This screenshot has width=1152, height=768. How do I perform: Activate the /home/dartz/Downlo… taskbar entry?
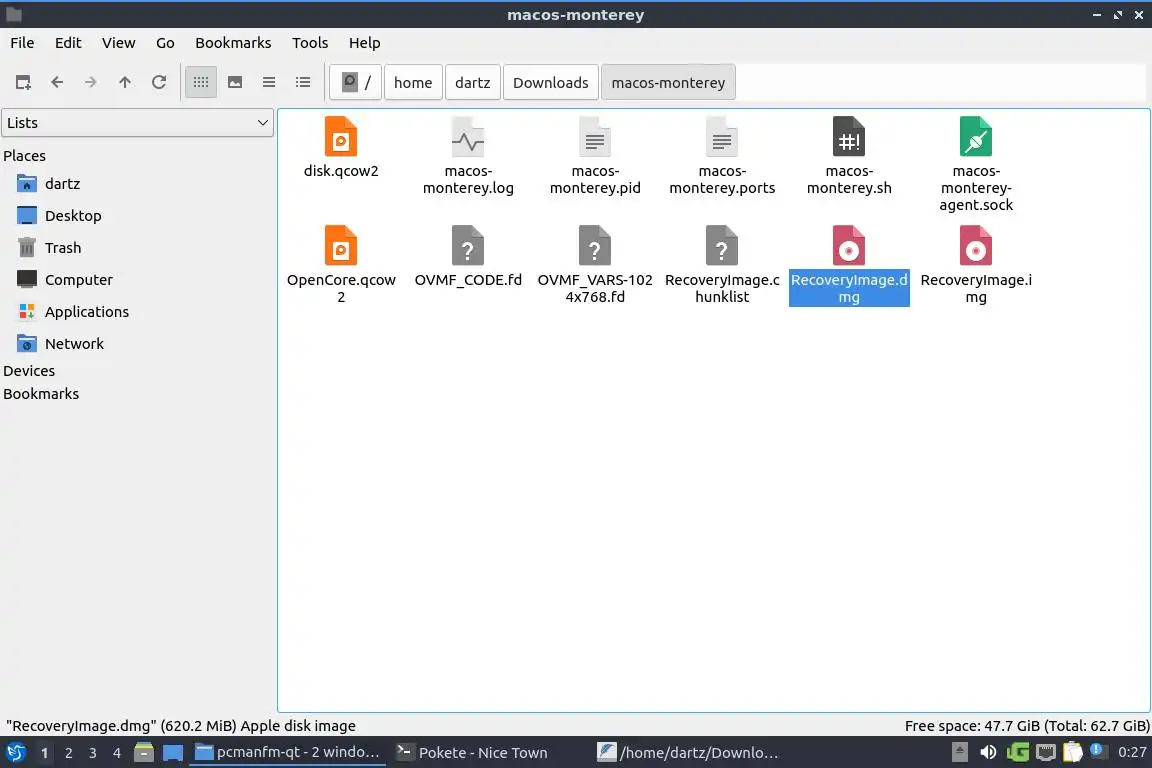click(x=688, y=753)
